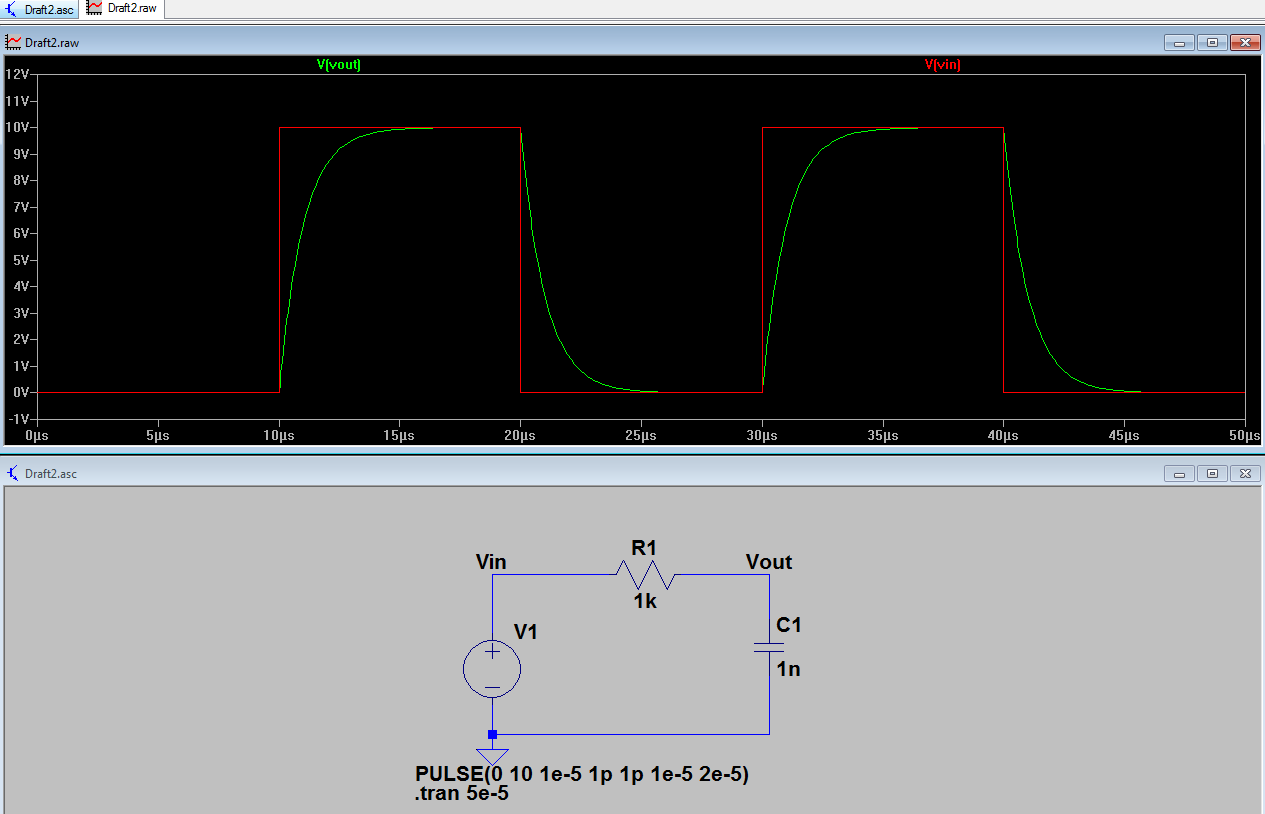Click the Vout net label
The image size is (1265, 814).
(x=768, y=562)
